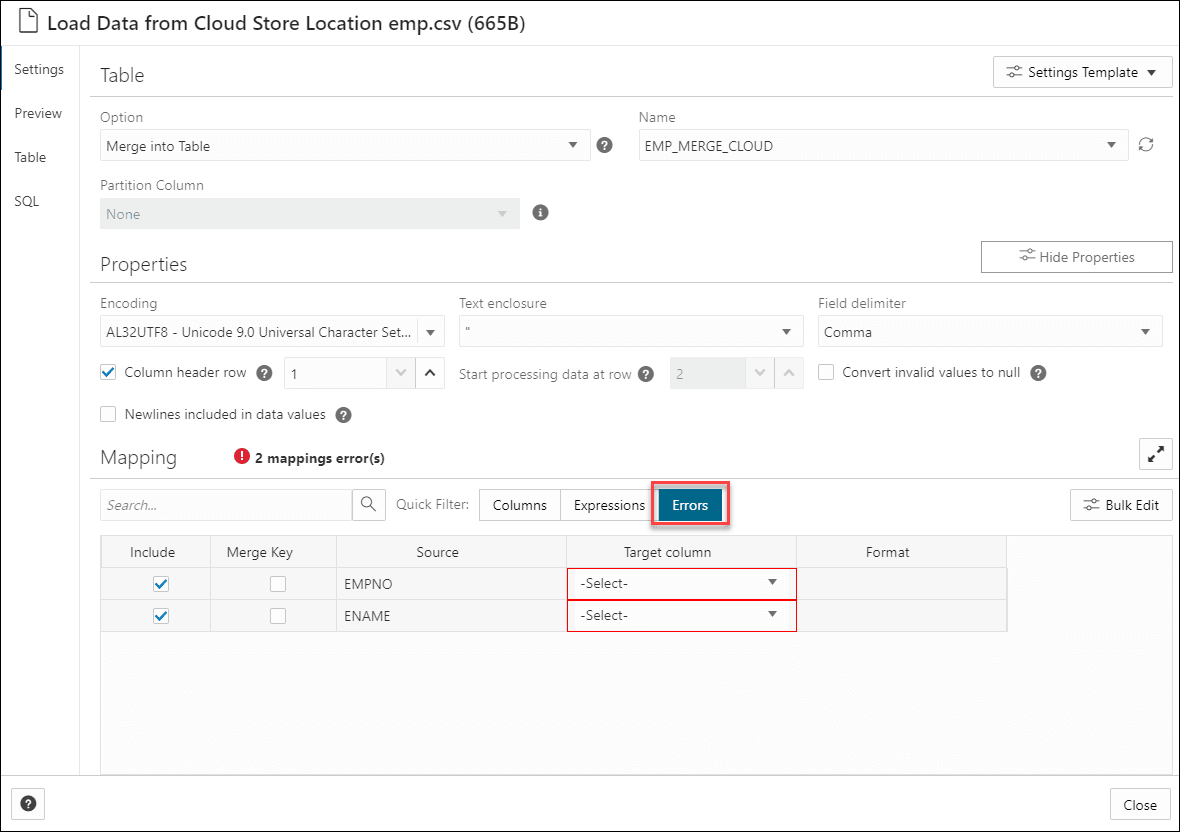Image resolution: width=1180 pixels, height=832 pixels.
Task: Expand the mapping grid with the arrows icon
Action: click(x=1156, y=454)
